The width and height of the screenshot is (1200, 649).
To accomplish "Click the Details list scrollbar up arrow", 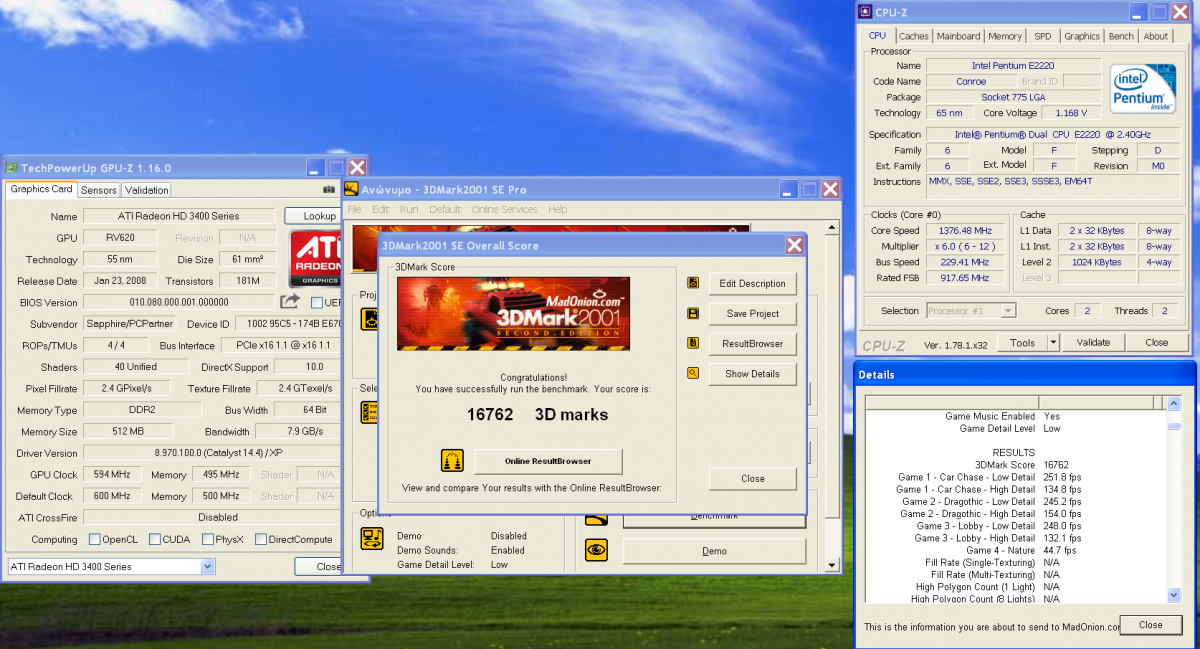I will 1174,402.
